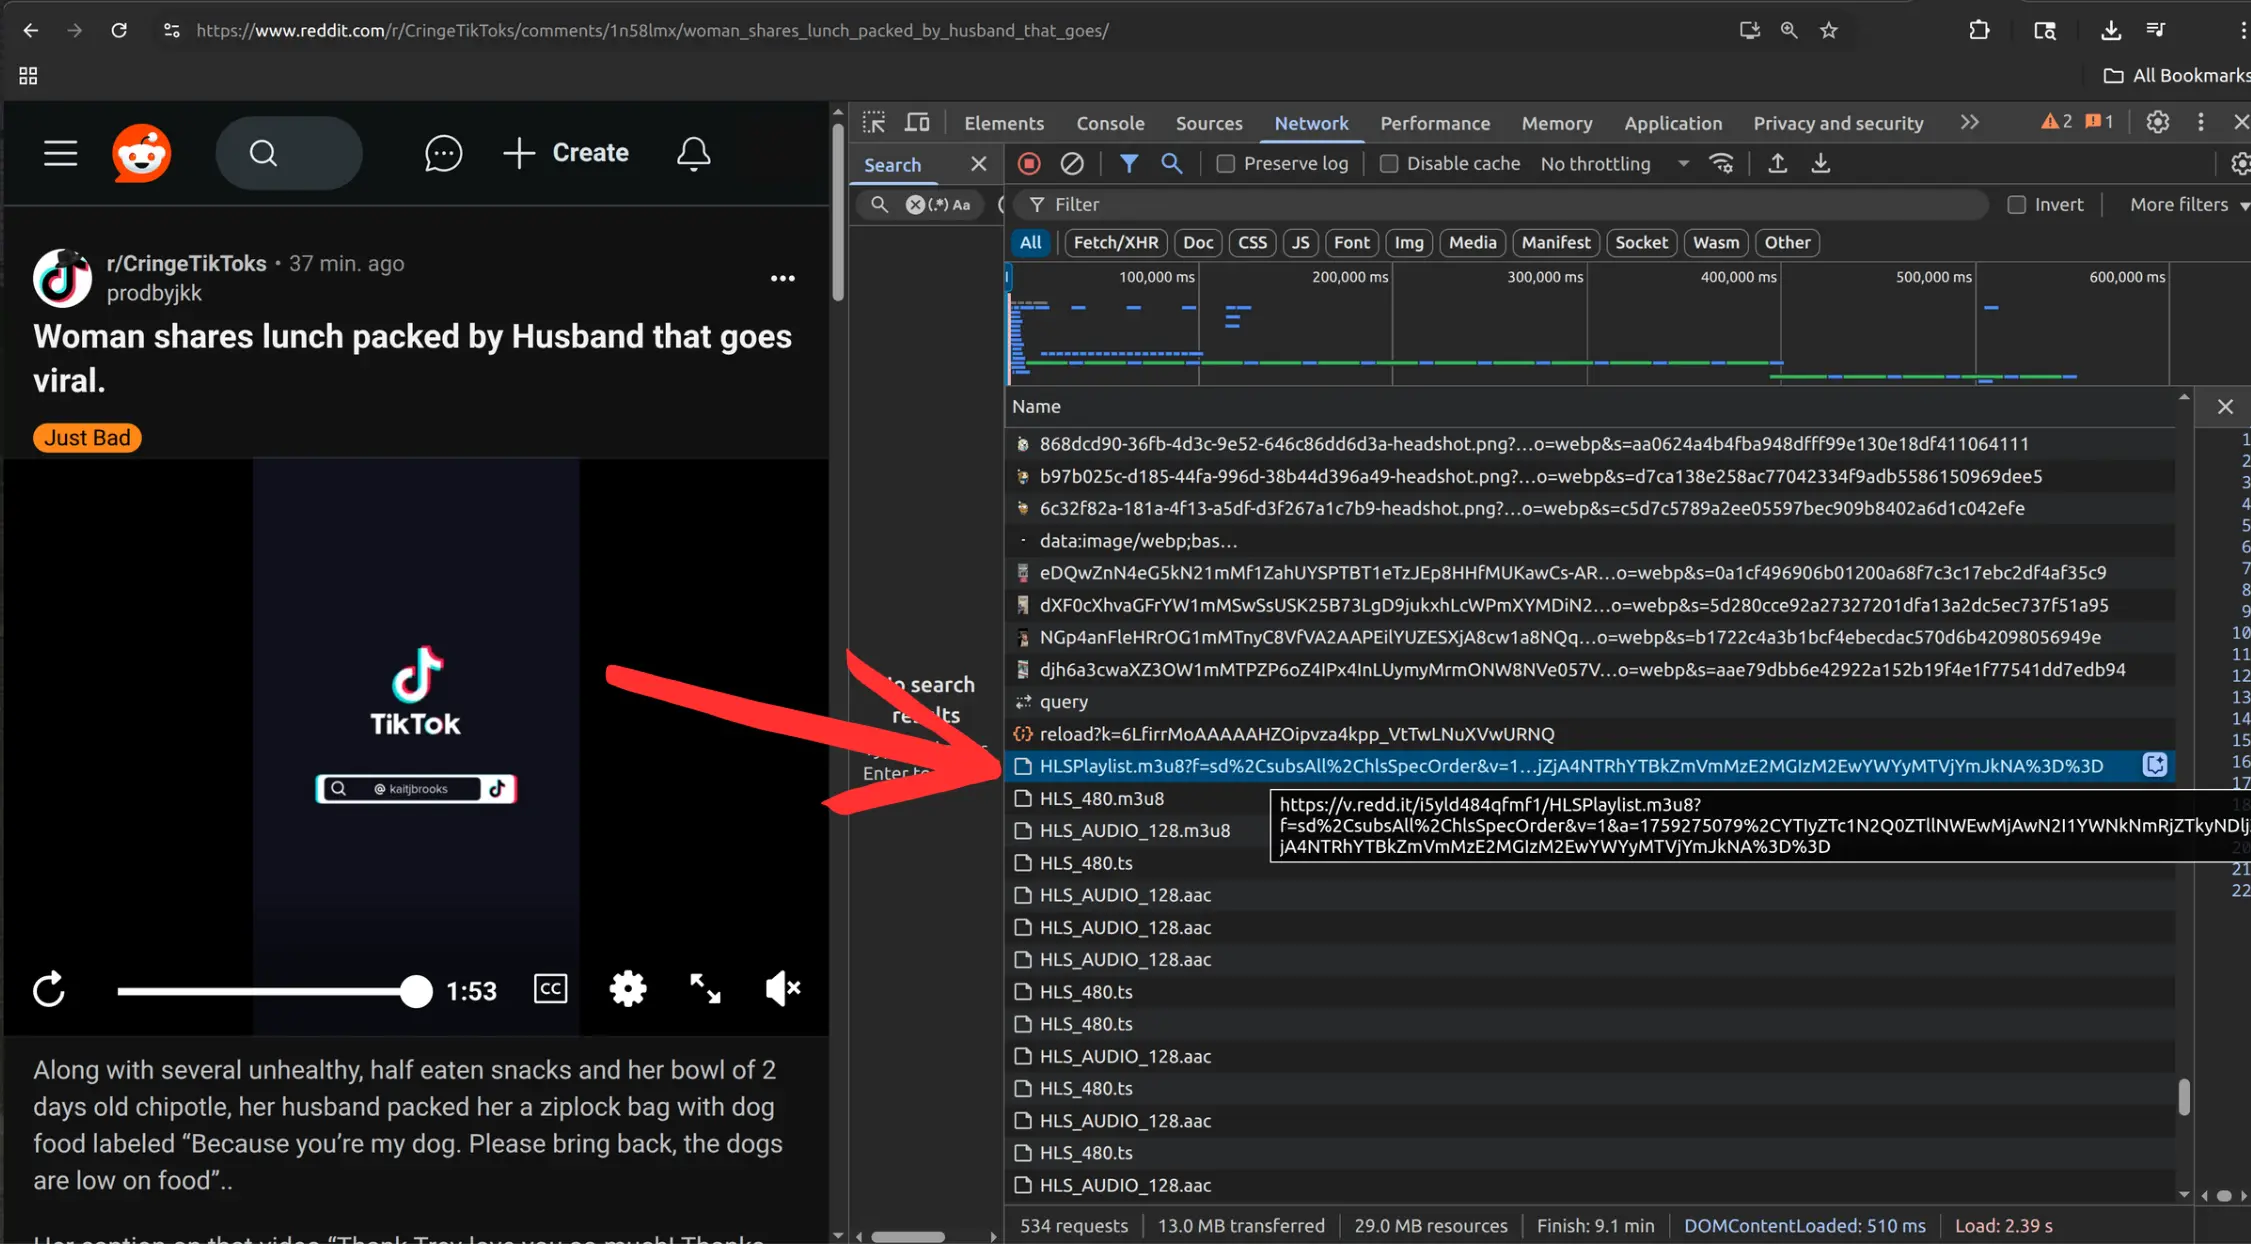The height and width of the screenshot is (1245, 2251).
Task: Check the Invert filter checkbox
Action: tap(2017, 205)
